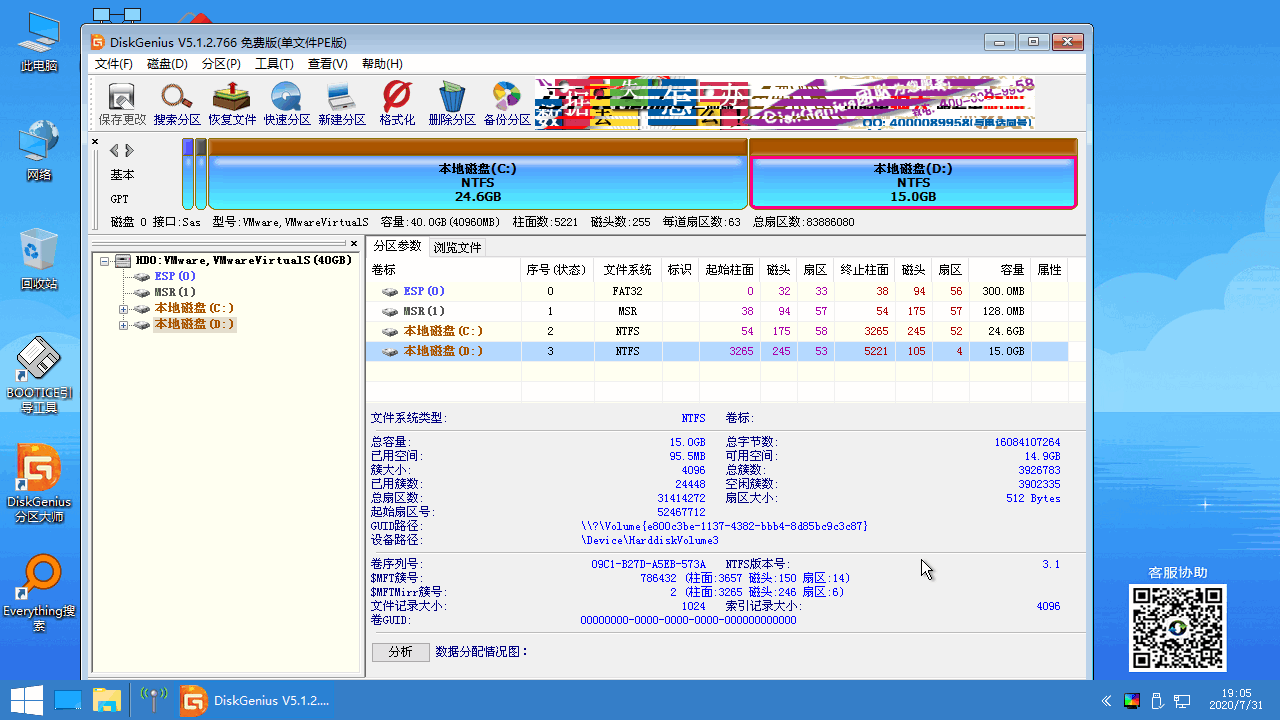Select the small ESP partition bar in disk map

[188, 174]
